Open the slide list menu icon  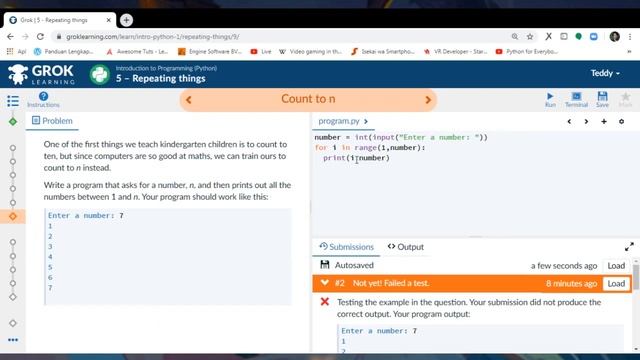pyautogui.click(x=13, y=100)
